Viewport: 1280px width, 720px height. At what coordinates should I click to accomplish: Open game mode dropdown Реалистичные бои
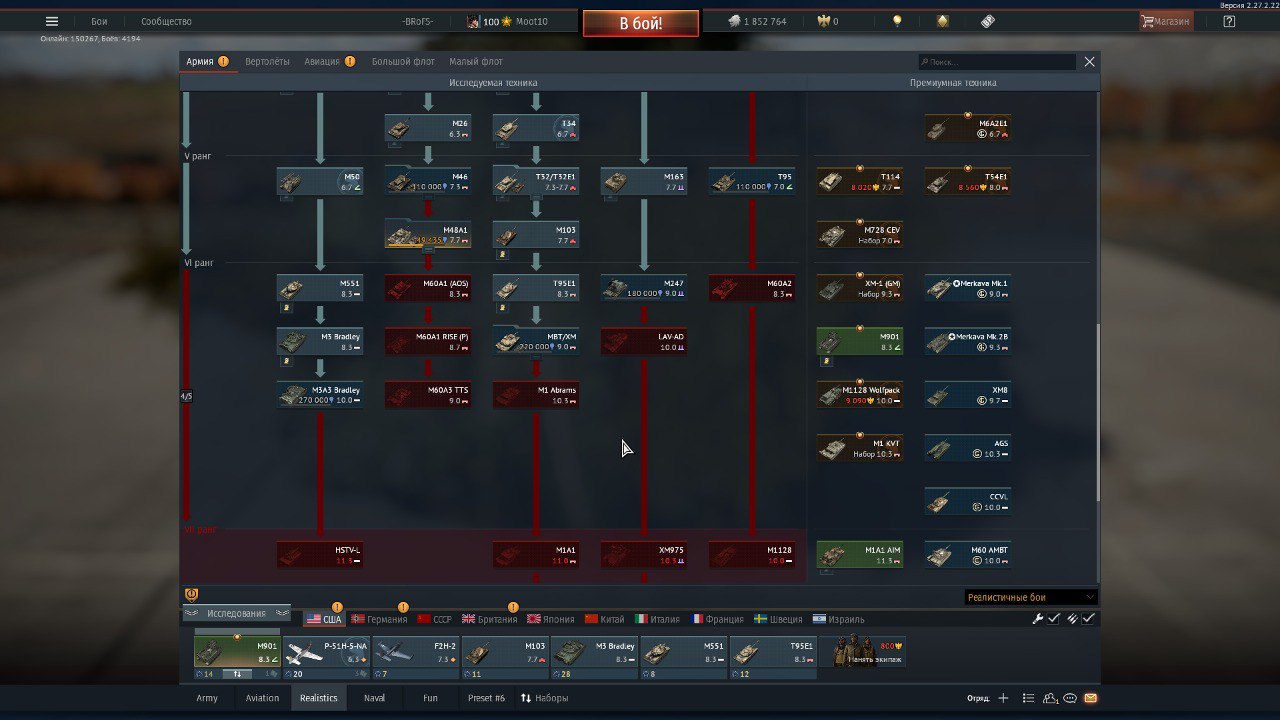[1030, 597]
